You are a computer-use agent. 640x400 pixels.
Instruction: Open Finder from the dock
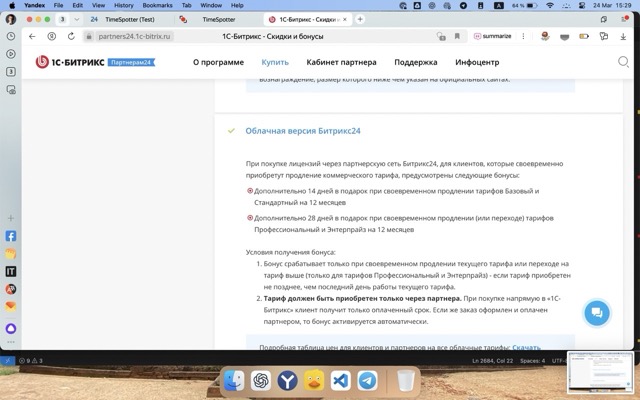point(233,381)
